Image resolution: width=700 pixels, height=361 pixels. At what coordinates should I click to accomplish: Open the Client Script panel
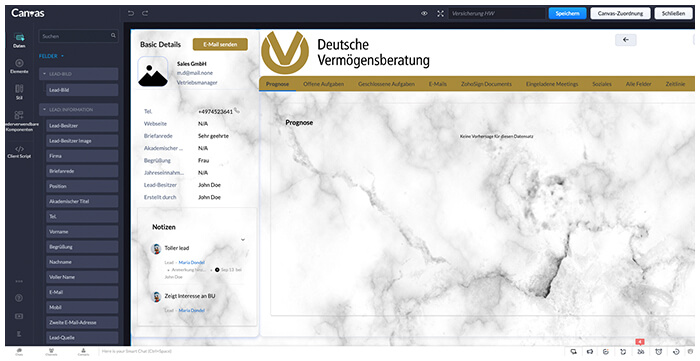(x=19, y=152)
